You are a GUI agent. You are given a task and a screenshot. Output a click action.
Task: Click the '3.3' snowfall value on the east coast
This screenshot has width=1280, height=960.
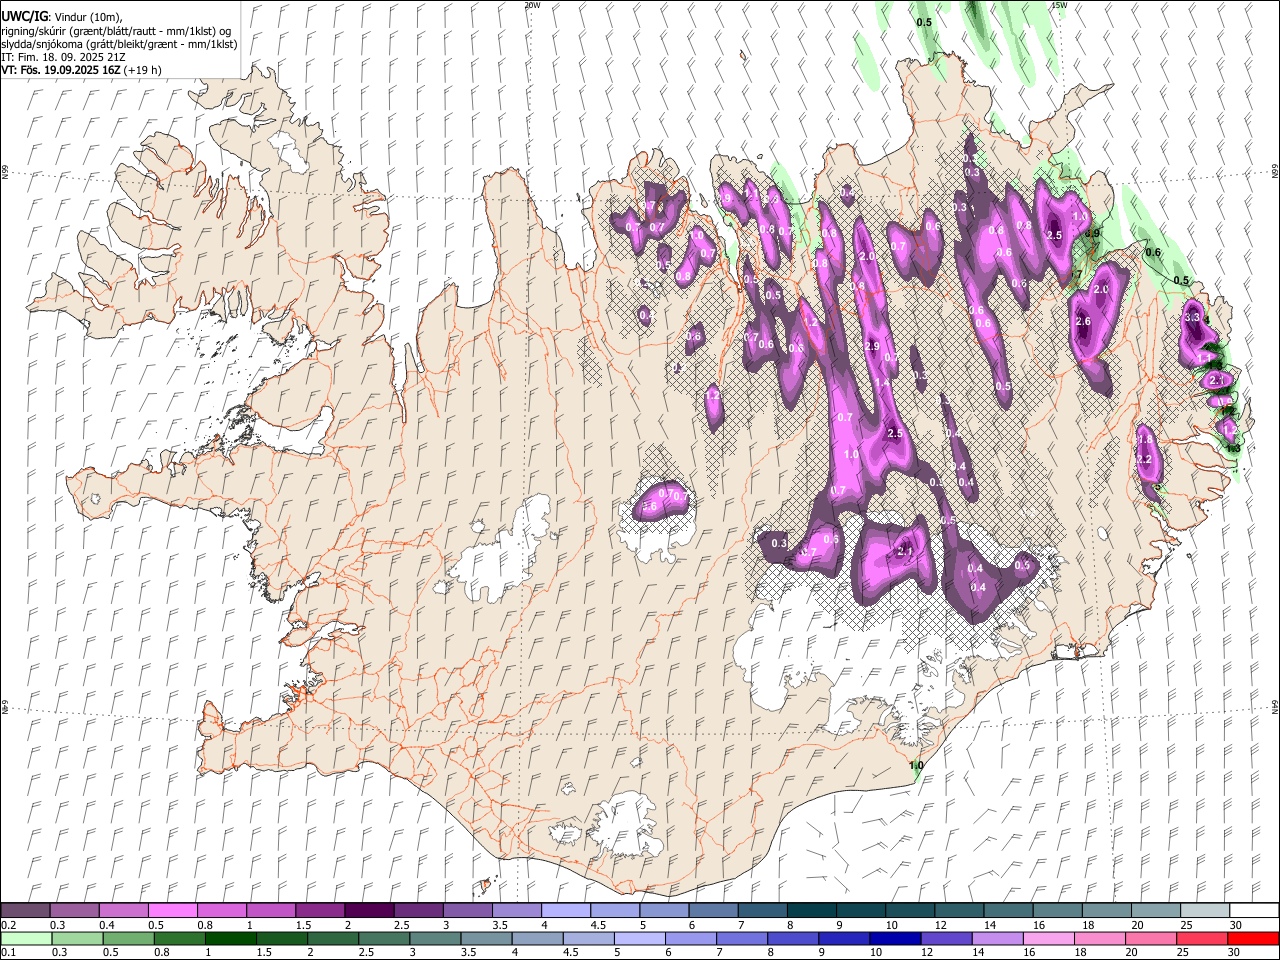1191,317
